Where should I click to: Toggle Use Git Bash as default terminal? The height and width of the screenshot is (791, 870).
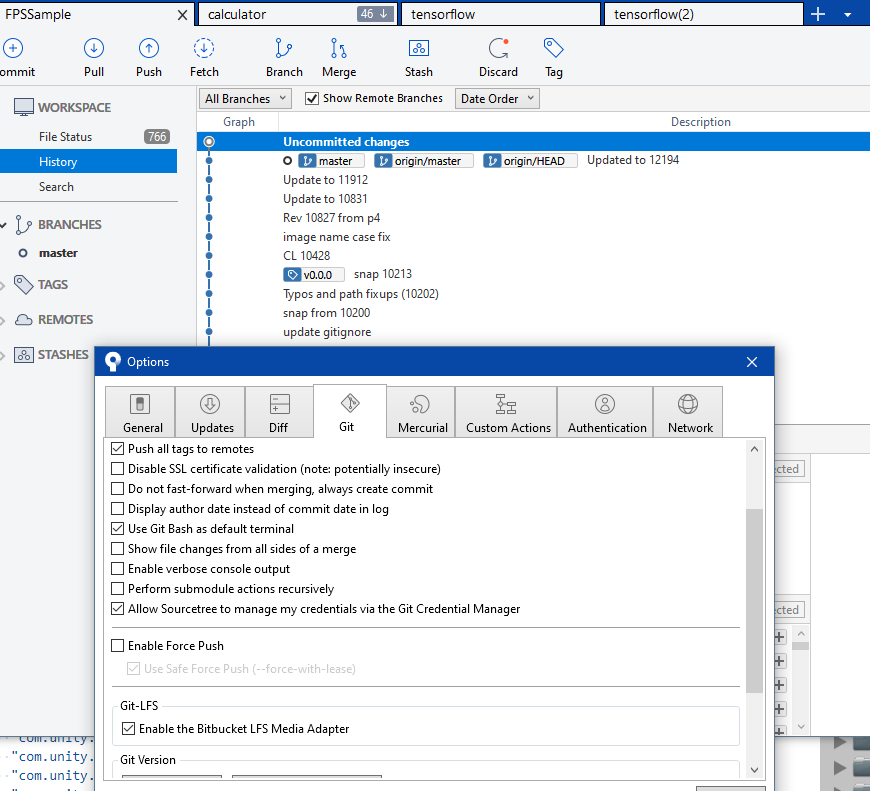(x=118, y=529)
